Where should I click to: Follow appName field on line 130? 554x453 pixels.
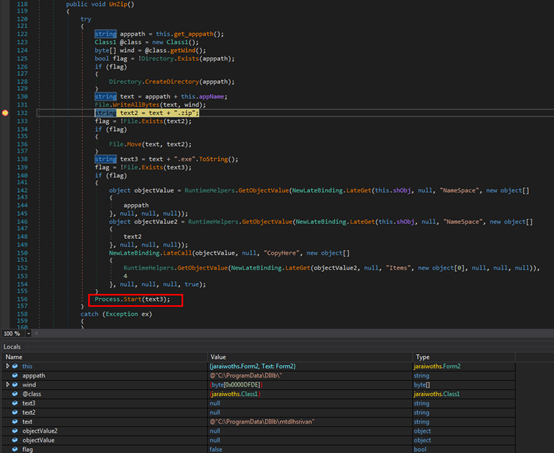click(x=211, y=96)
